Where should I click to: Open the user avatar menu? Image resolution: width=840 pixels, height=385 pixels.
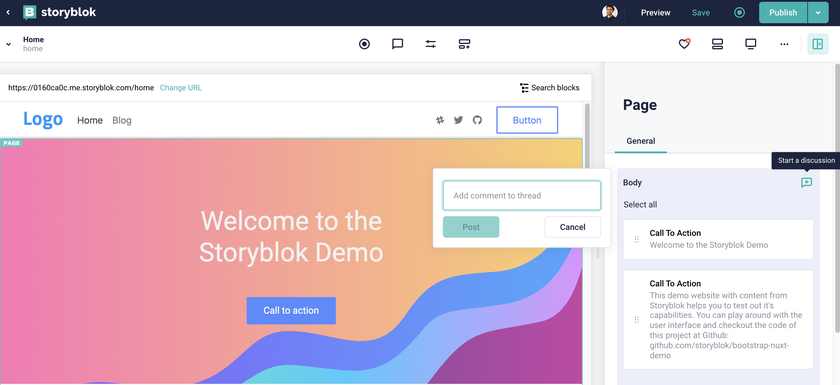tap(609, 12)
